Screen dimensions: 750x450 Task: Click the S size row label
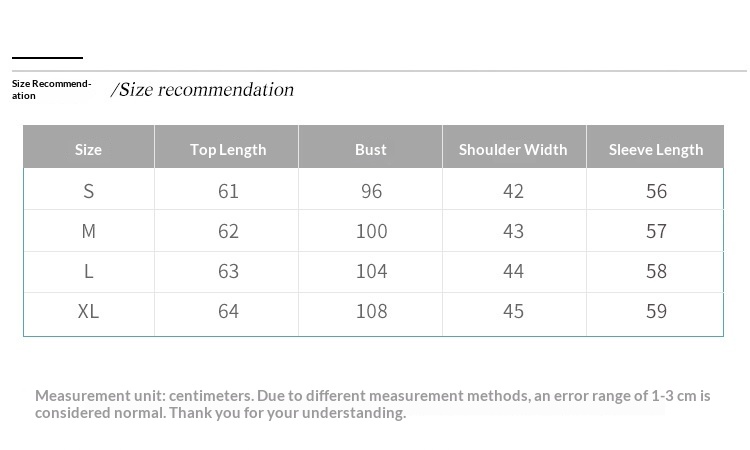[88, 191]
